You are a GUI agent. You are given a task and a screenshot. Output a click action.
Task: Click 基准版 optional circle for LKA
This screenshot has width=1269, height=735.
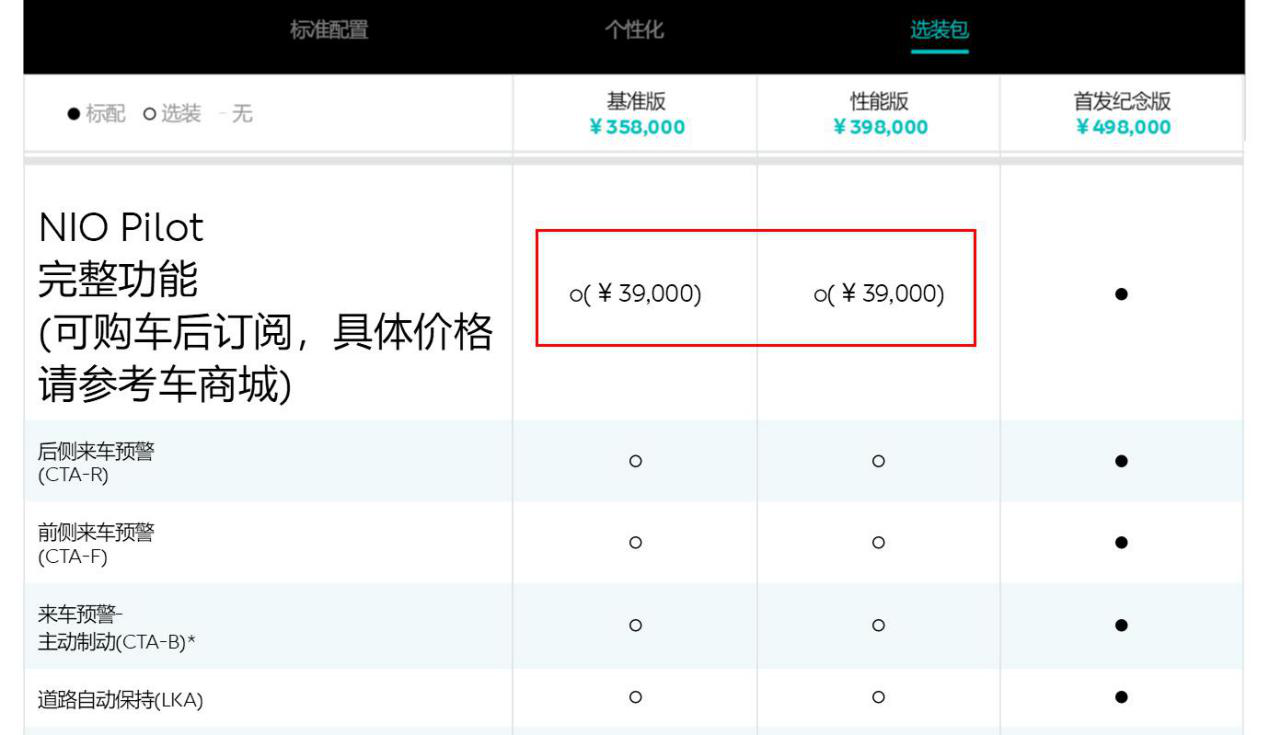(x=635, y=697)
